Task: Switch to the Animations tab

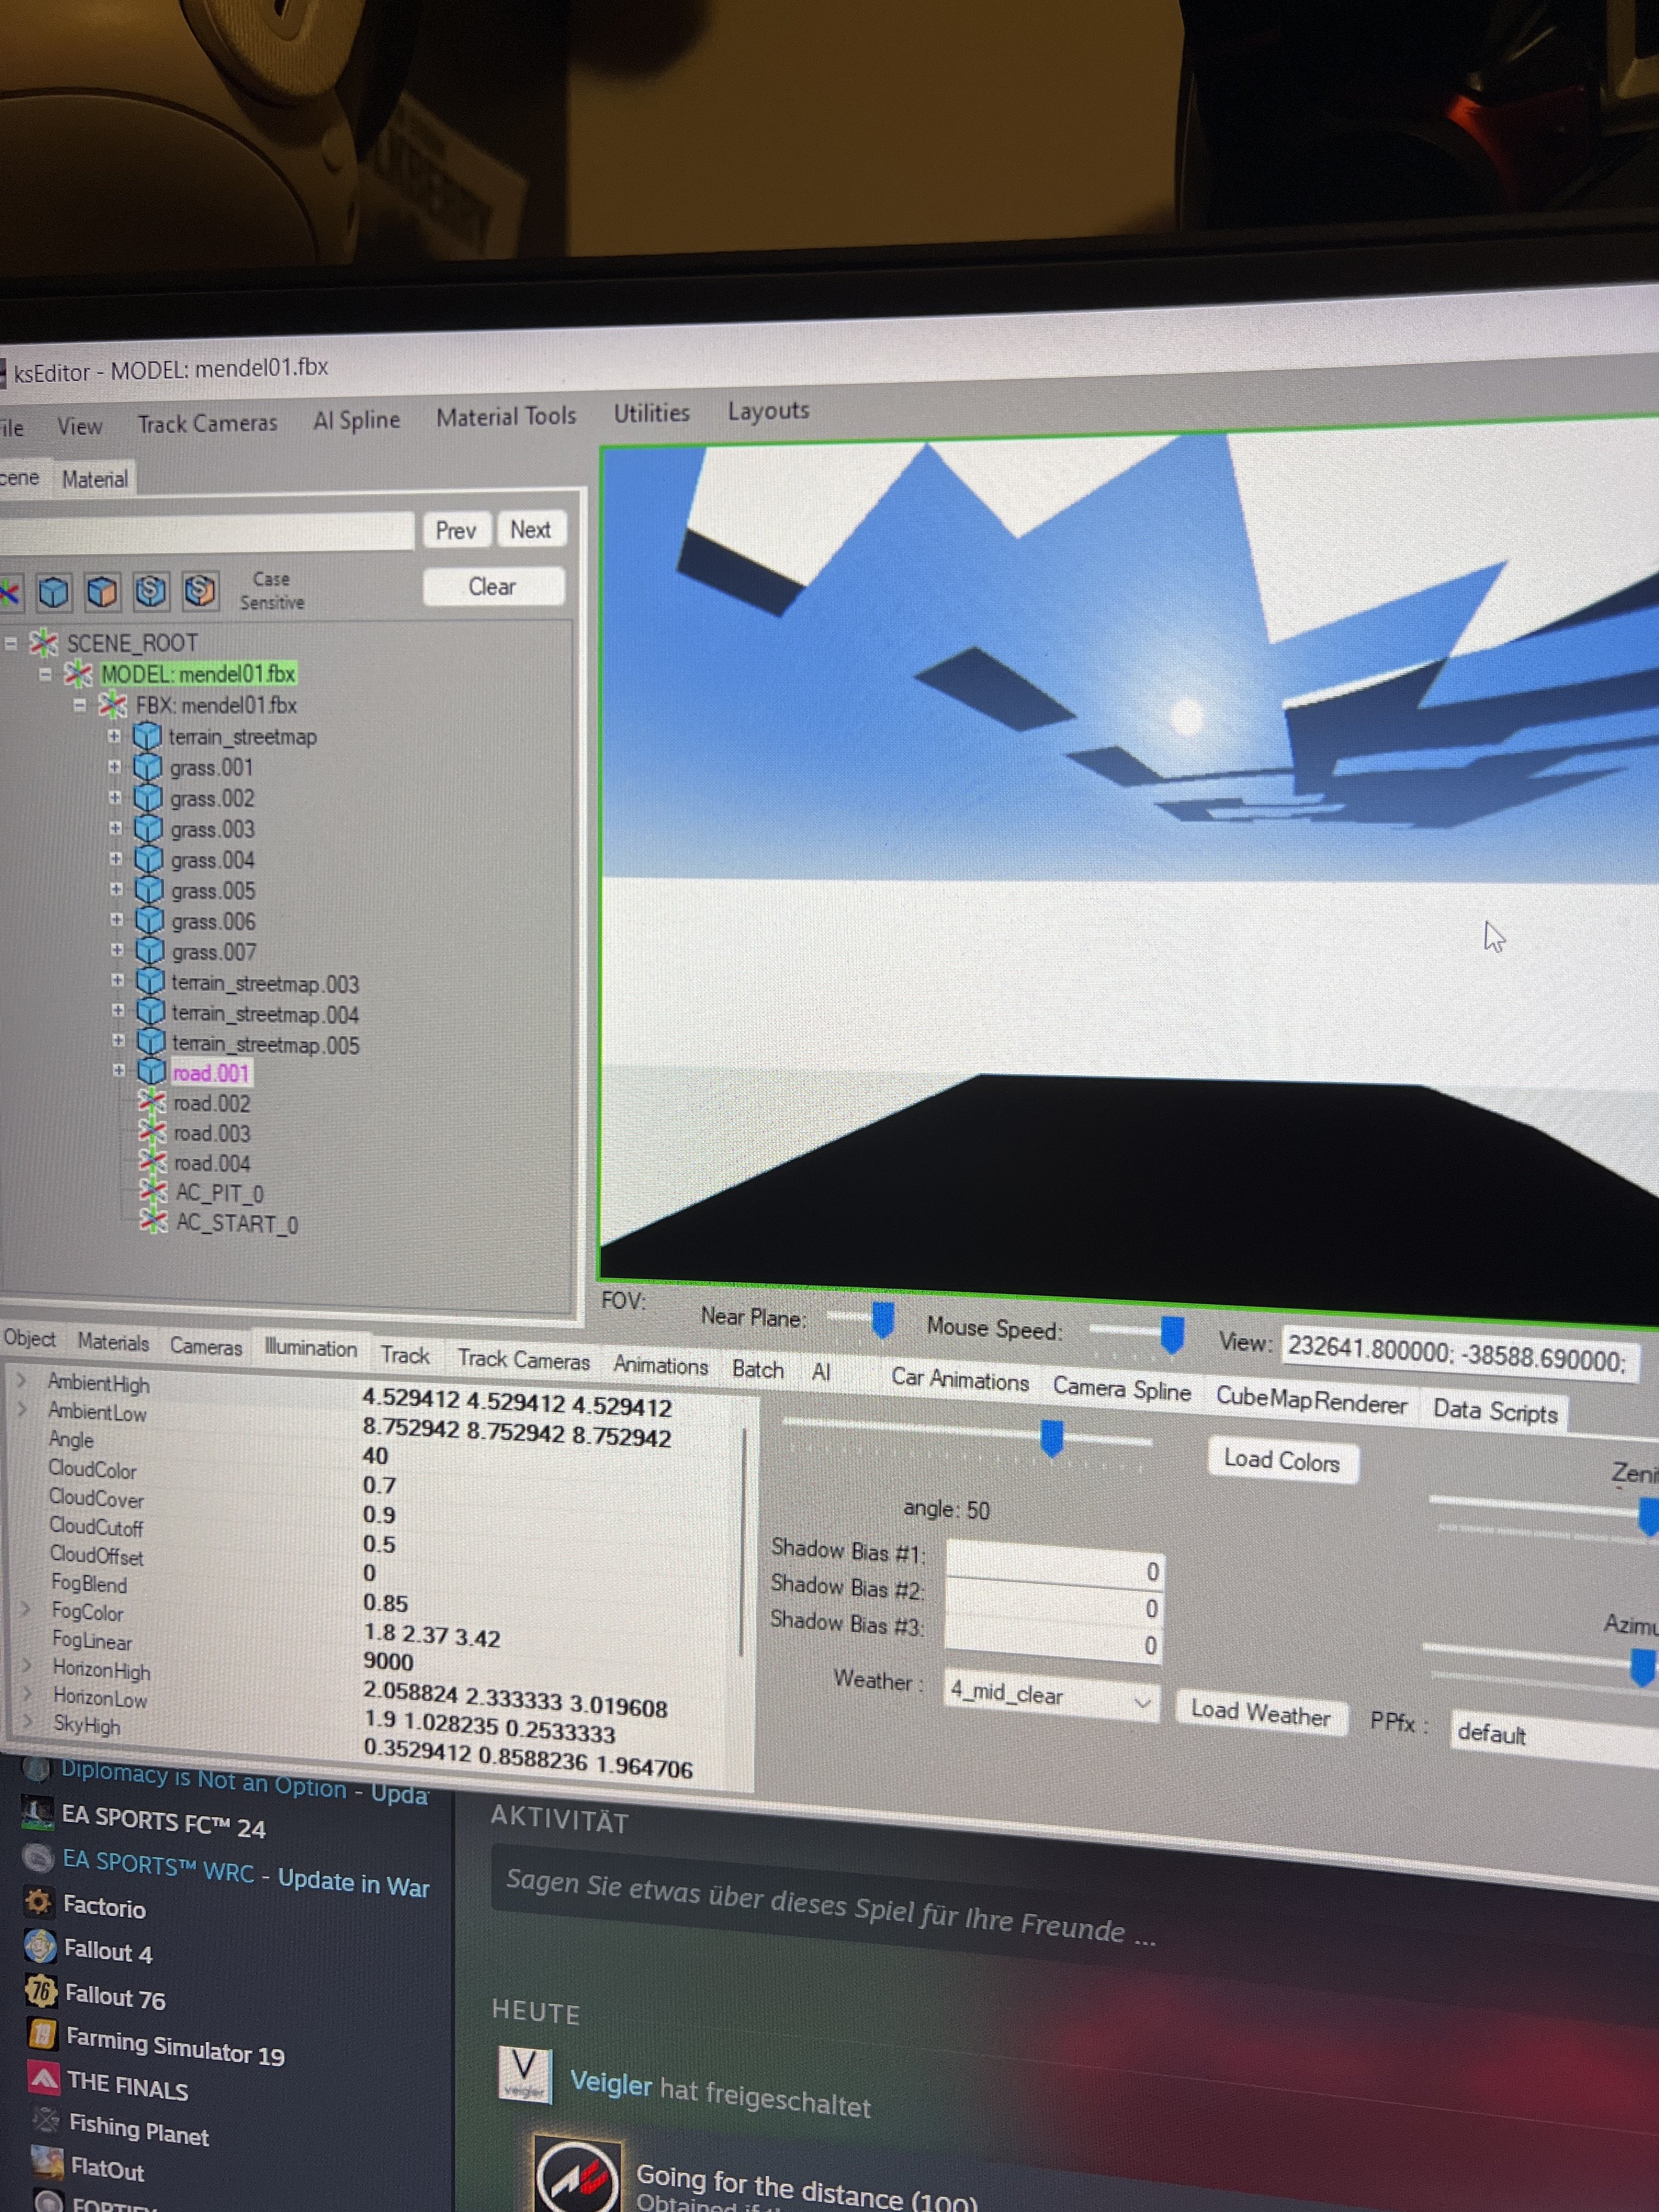Action: [x=660, y=1366]
